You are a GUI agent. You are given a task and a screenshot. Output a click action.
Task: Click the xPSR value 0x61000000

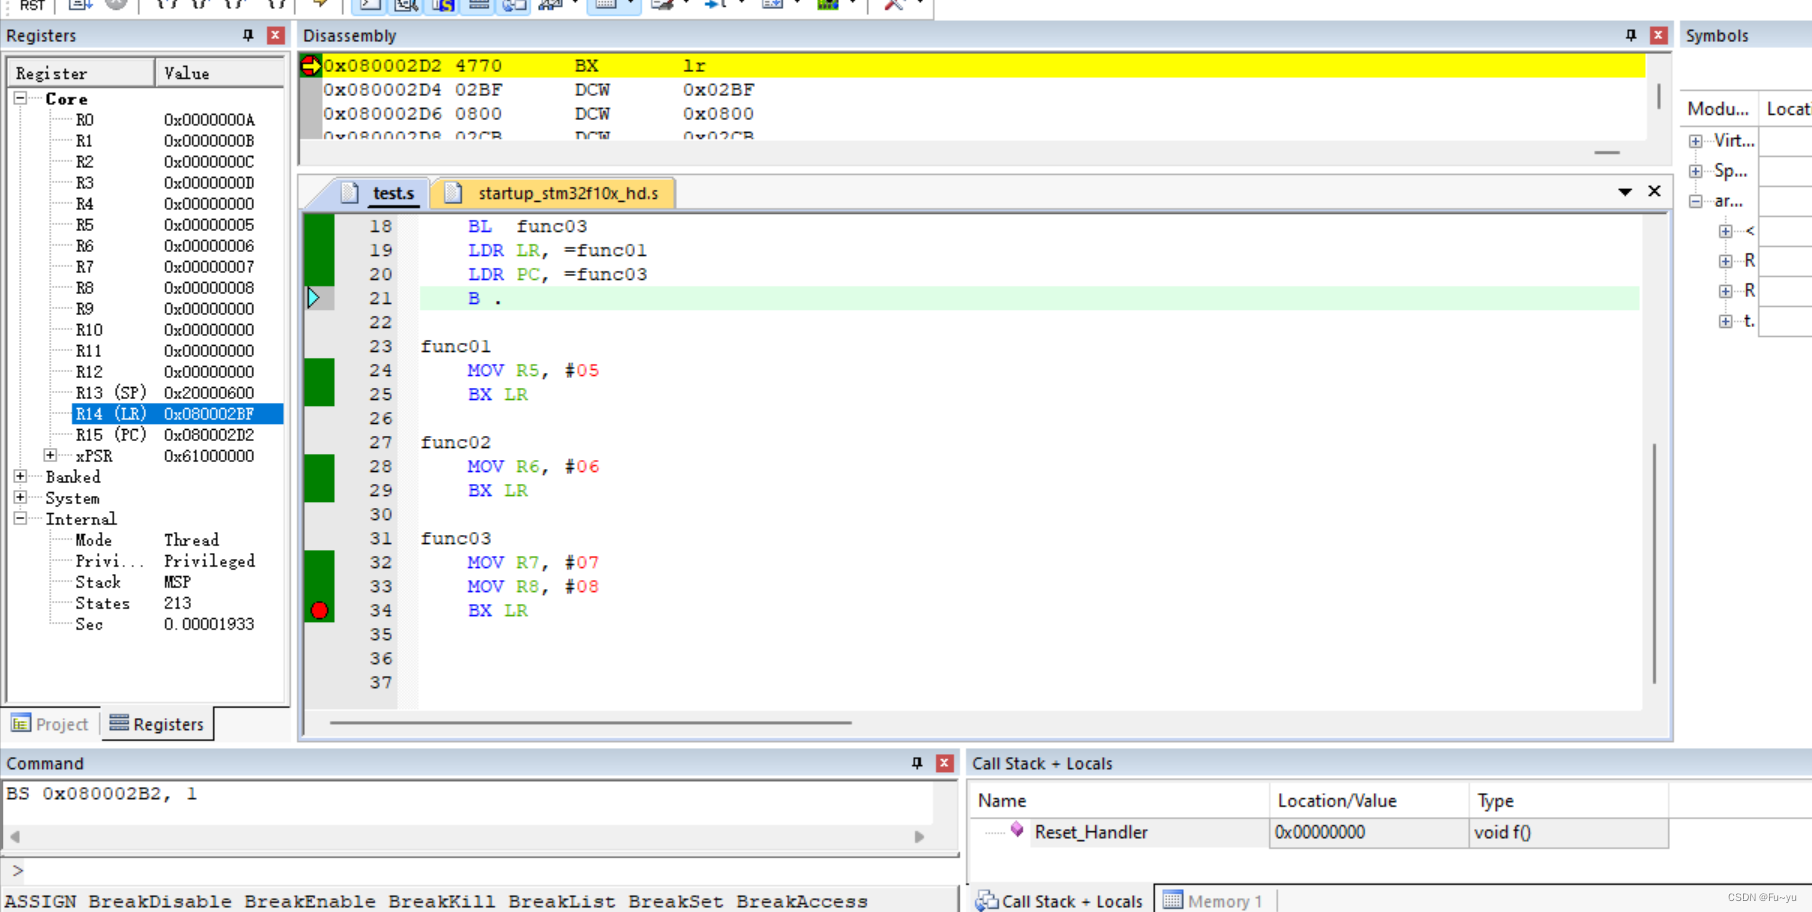209,456
